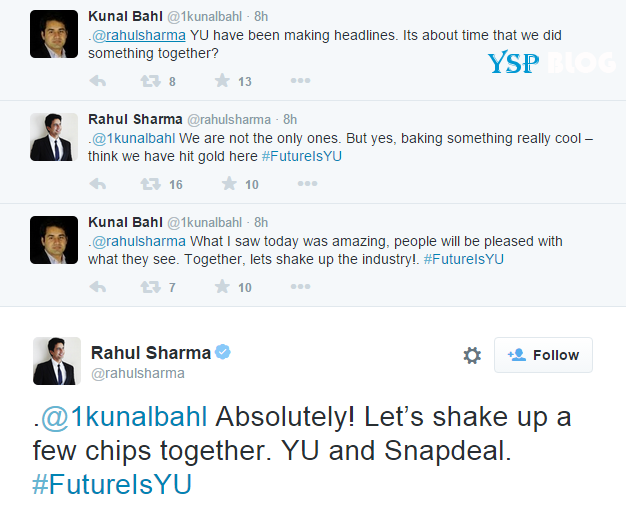Screen dimensions: 626x507
Task: Follow Rahul Sharma
Action: coord(543,355)
